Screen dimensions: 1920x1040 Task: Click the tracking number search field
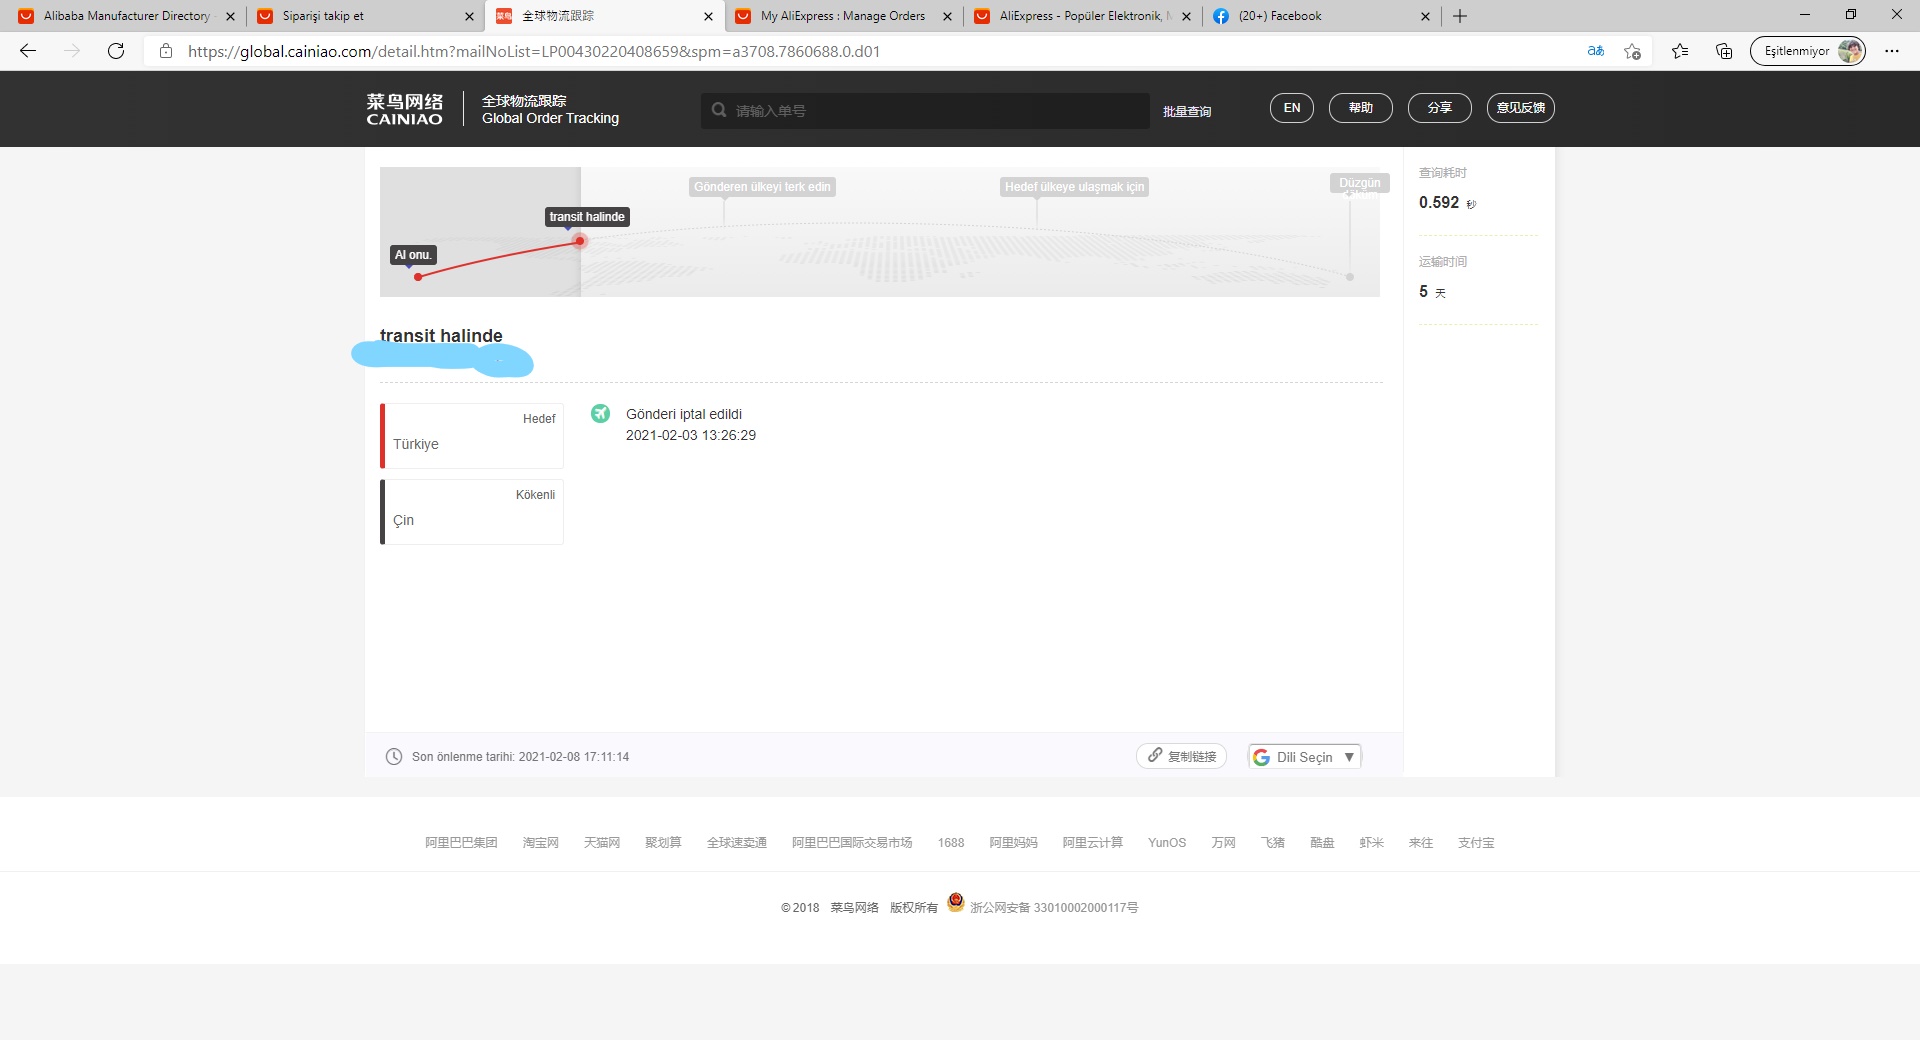coord(925,110)
